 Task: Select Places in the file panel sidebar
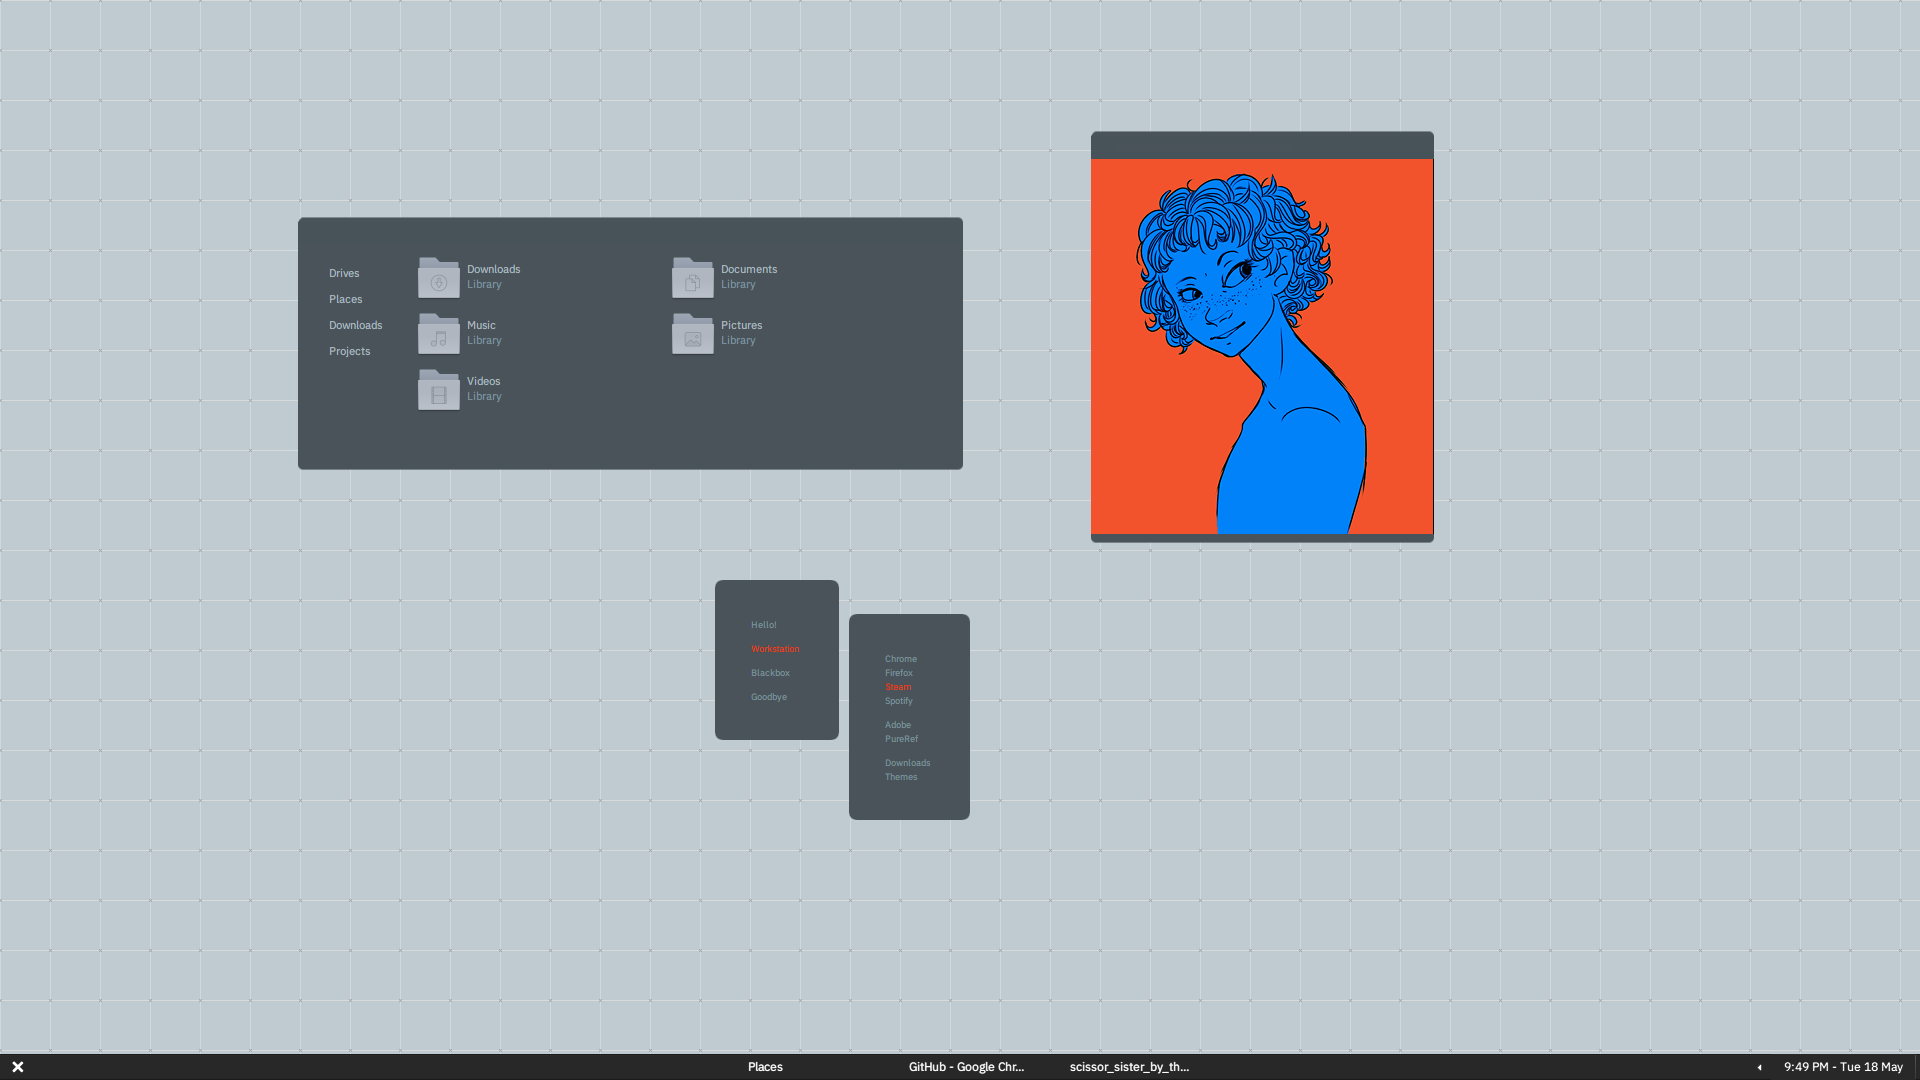pyautogui.click(x=346, y=299)
